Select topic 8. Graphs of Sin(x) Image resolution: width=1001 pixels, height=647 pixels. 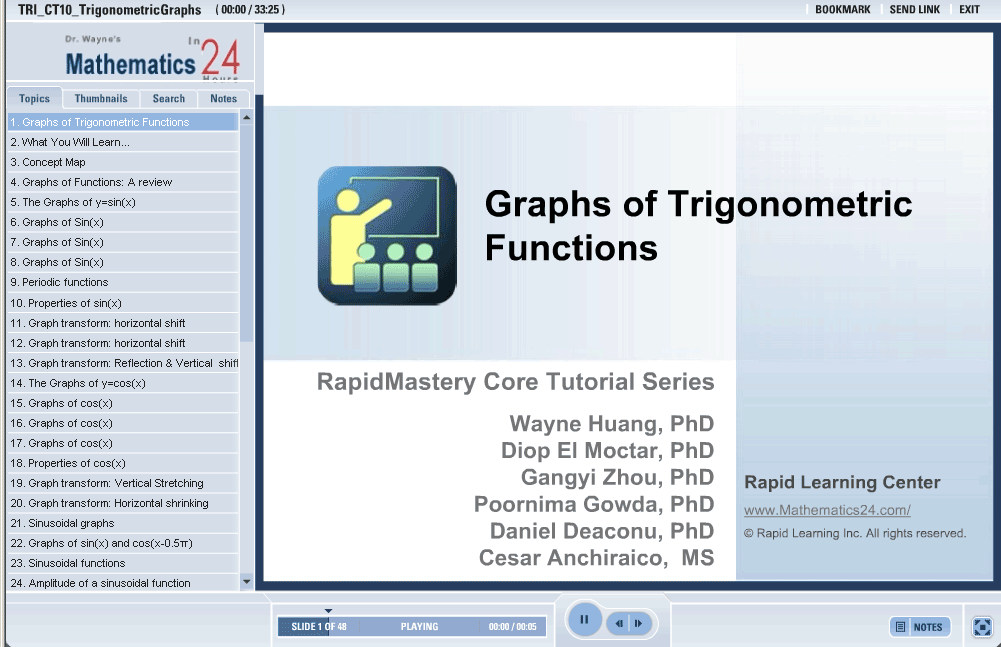[x=123, y=262]
